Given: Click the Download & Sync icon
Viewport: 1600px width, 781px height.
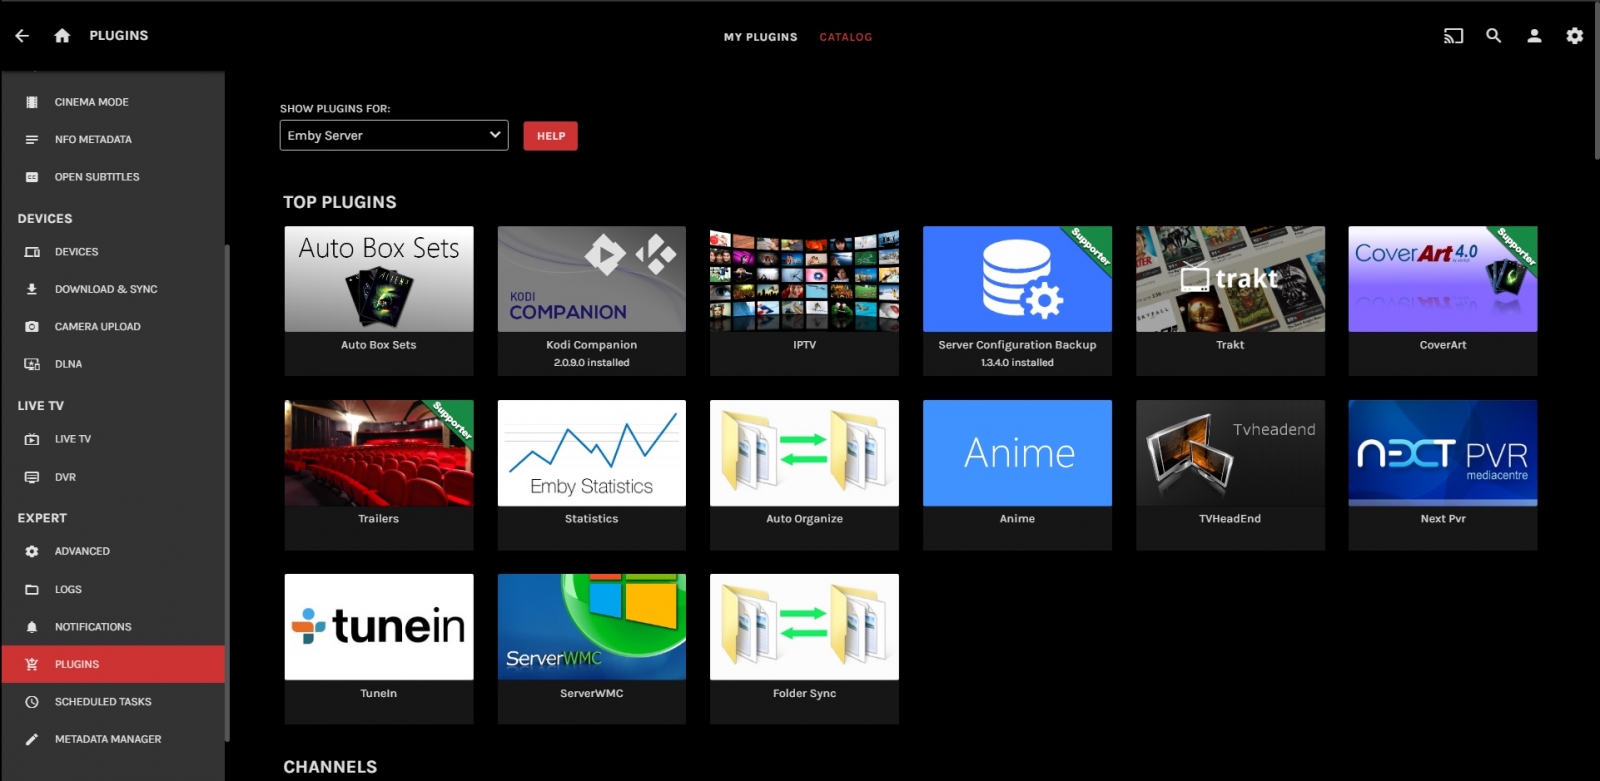Looking at the screenshot, I should (32, 289).
